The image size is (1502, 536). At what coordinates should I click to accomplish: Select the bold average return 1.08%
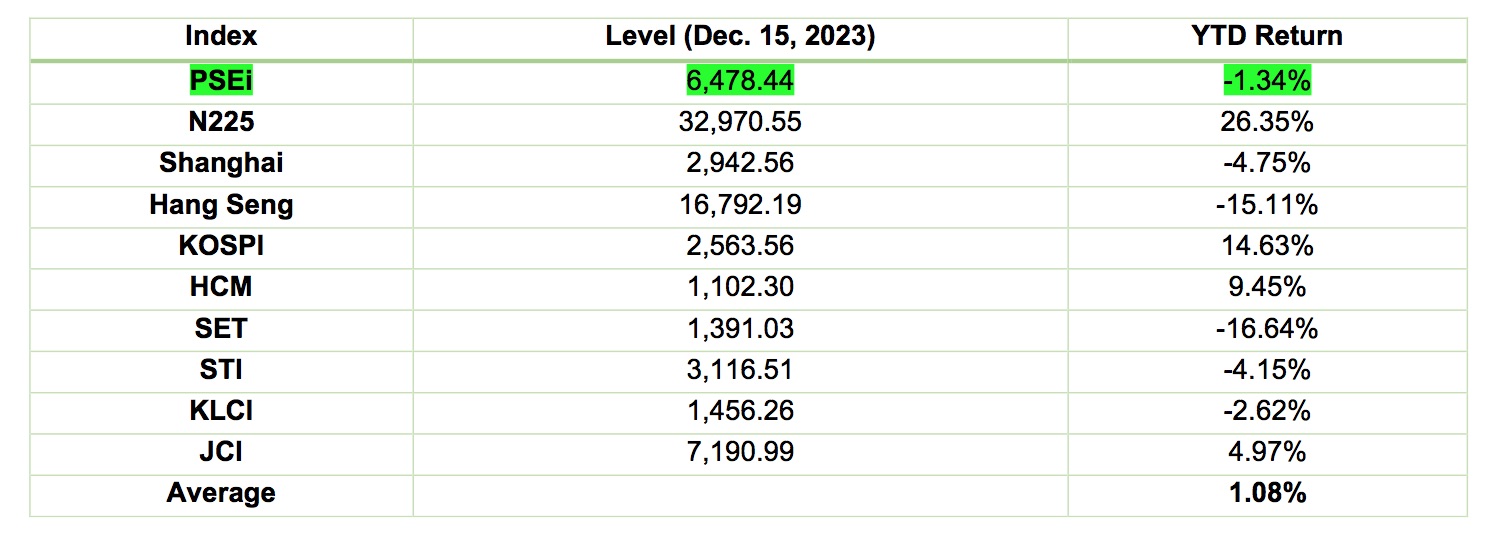(x=1266, y=493)
